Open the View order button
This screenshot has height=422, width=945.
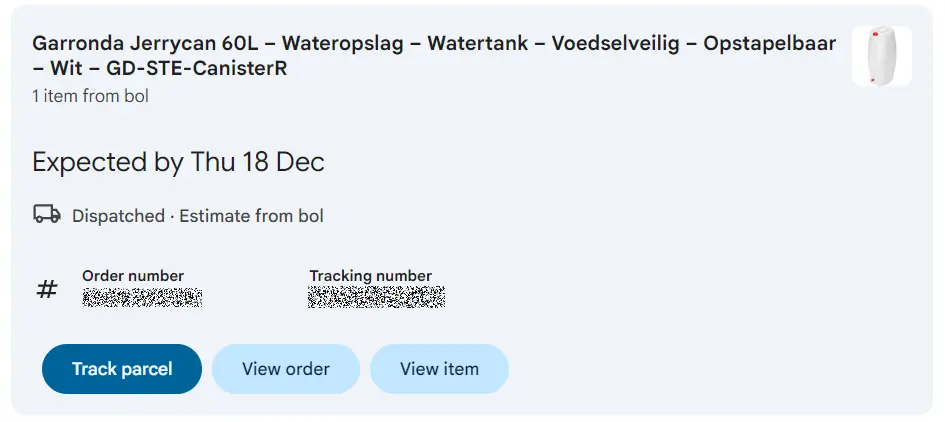pos(285,369)
